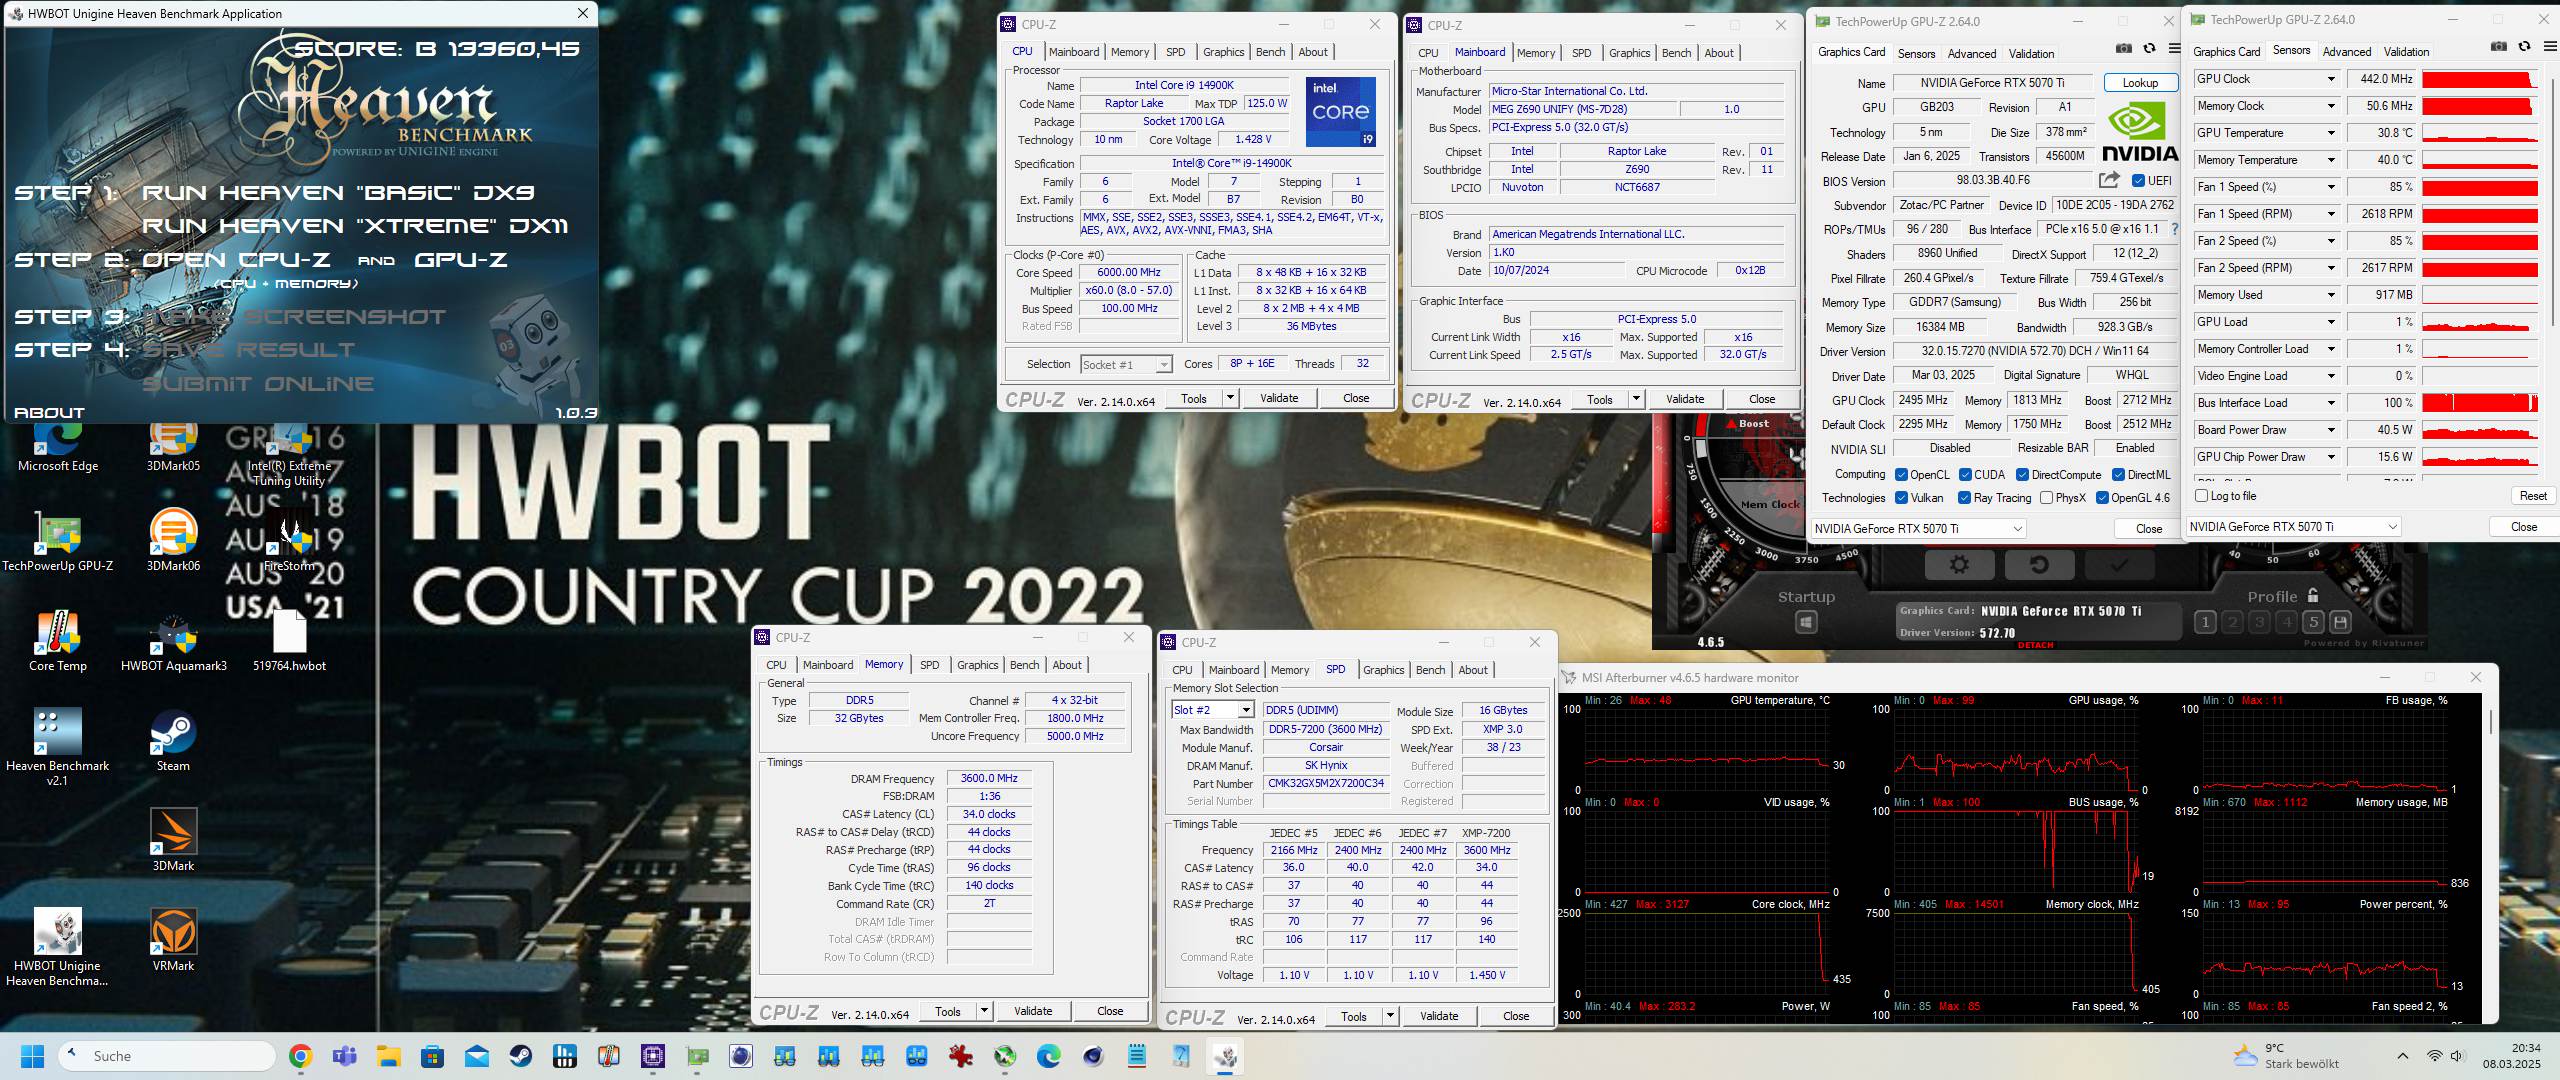Image resolution: width=2560 pixels, height=1080 pixels.
Task: Open Heaven Benchmark v2.1 desktop icon
Action: point(57,747)
